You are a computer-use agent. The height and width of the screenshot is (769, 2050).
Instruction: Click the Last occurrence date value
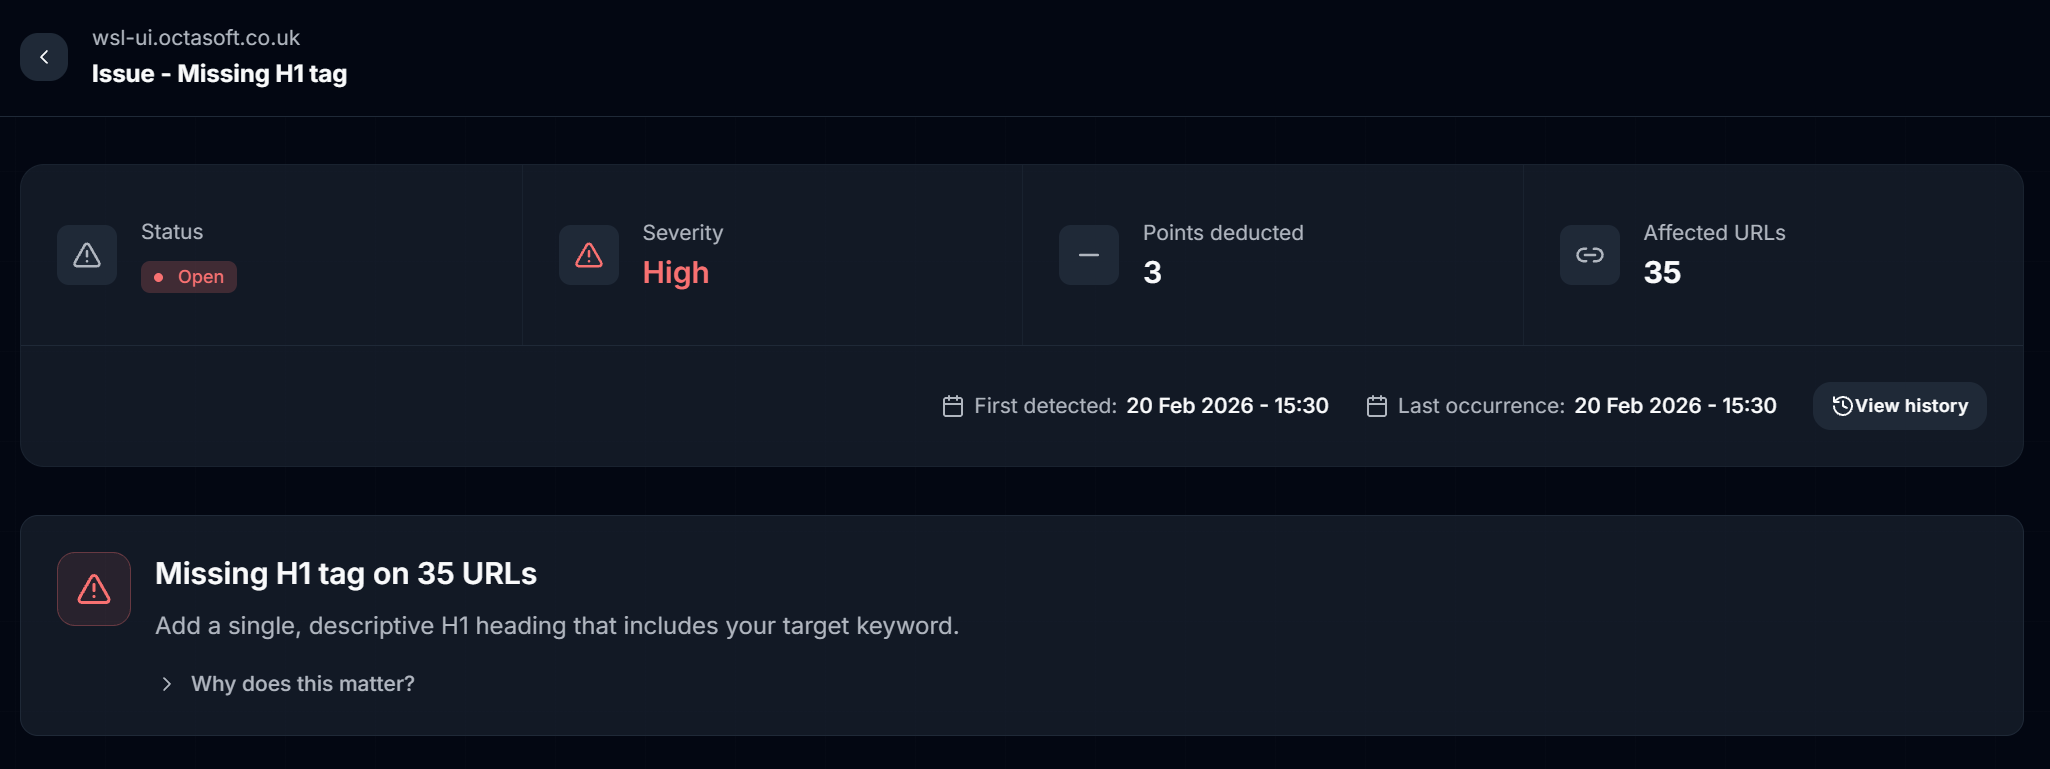[1675, 406]
